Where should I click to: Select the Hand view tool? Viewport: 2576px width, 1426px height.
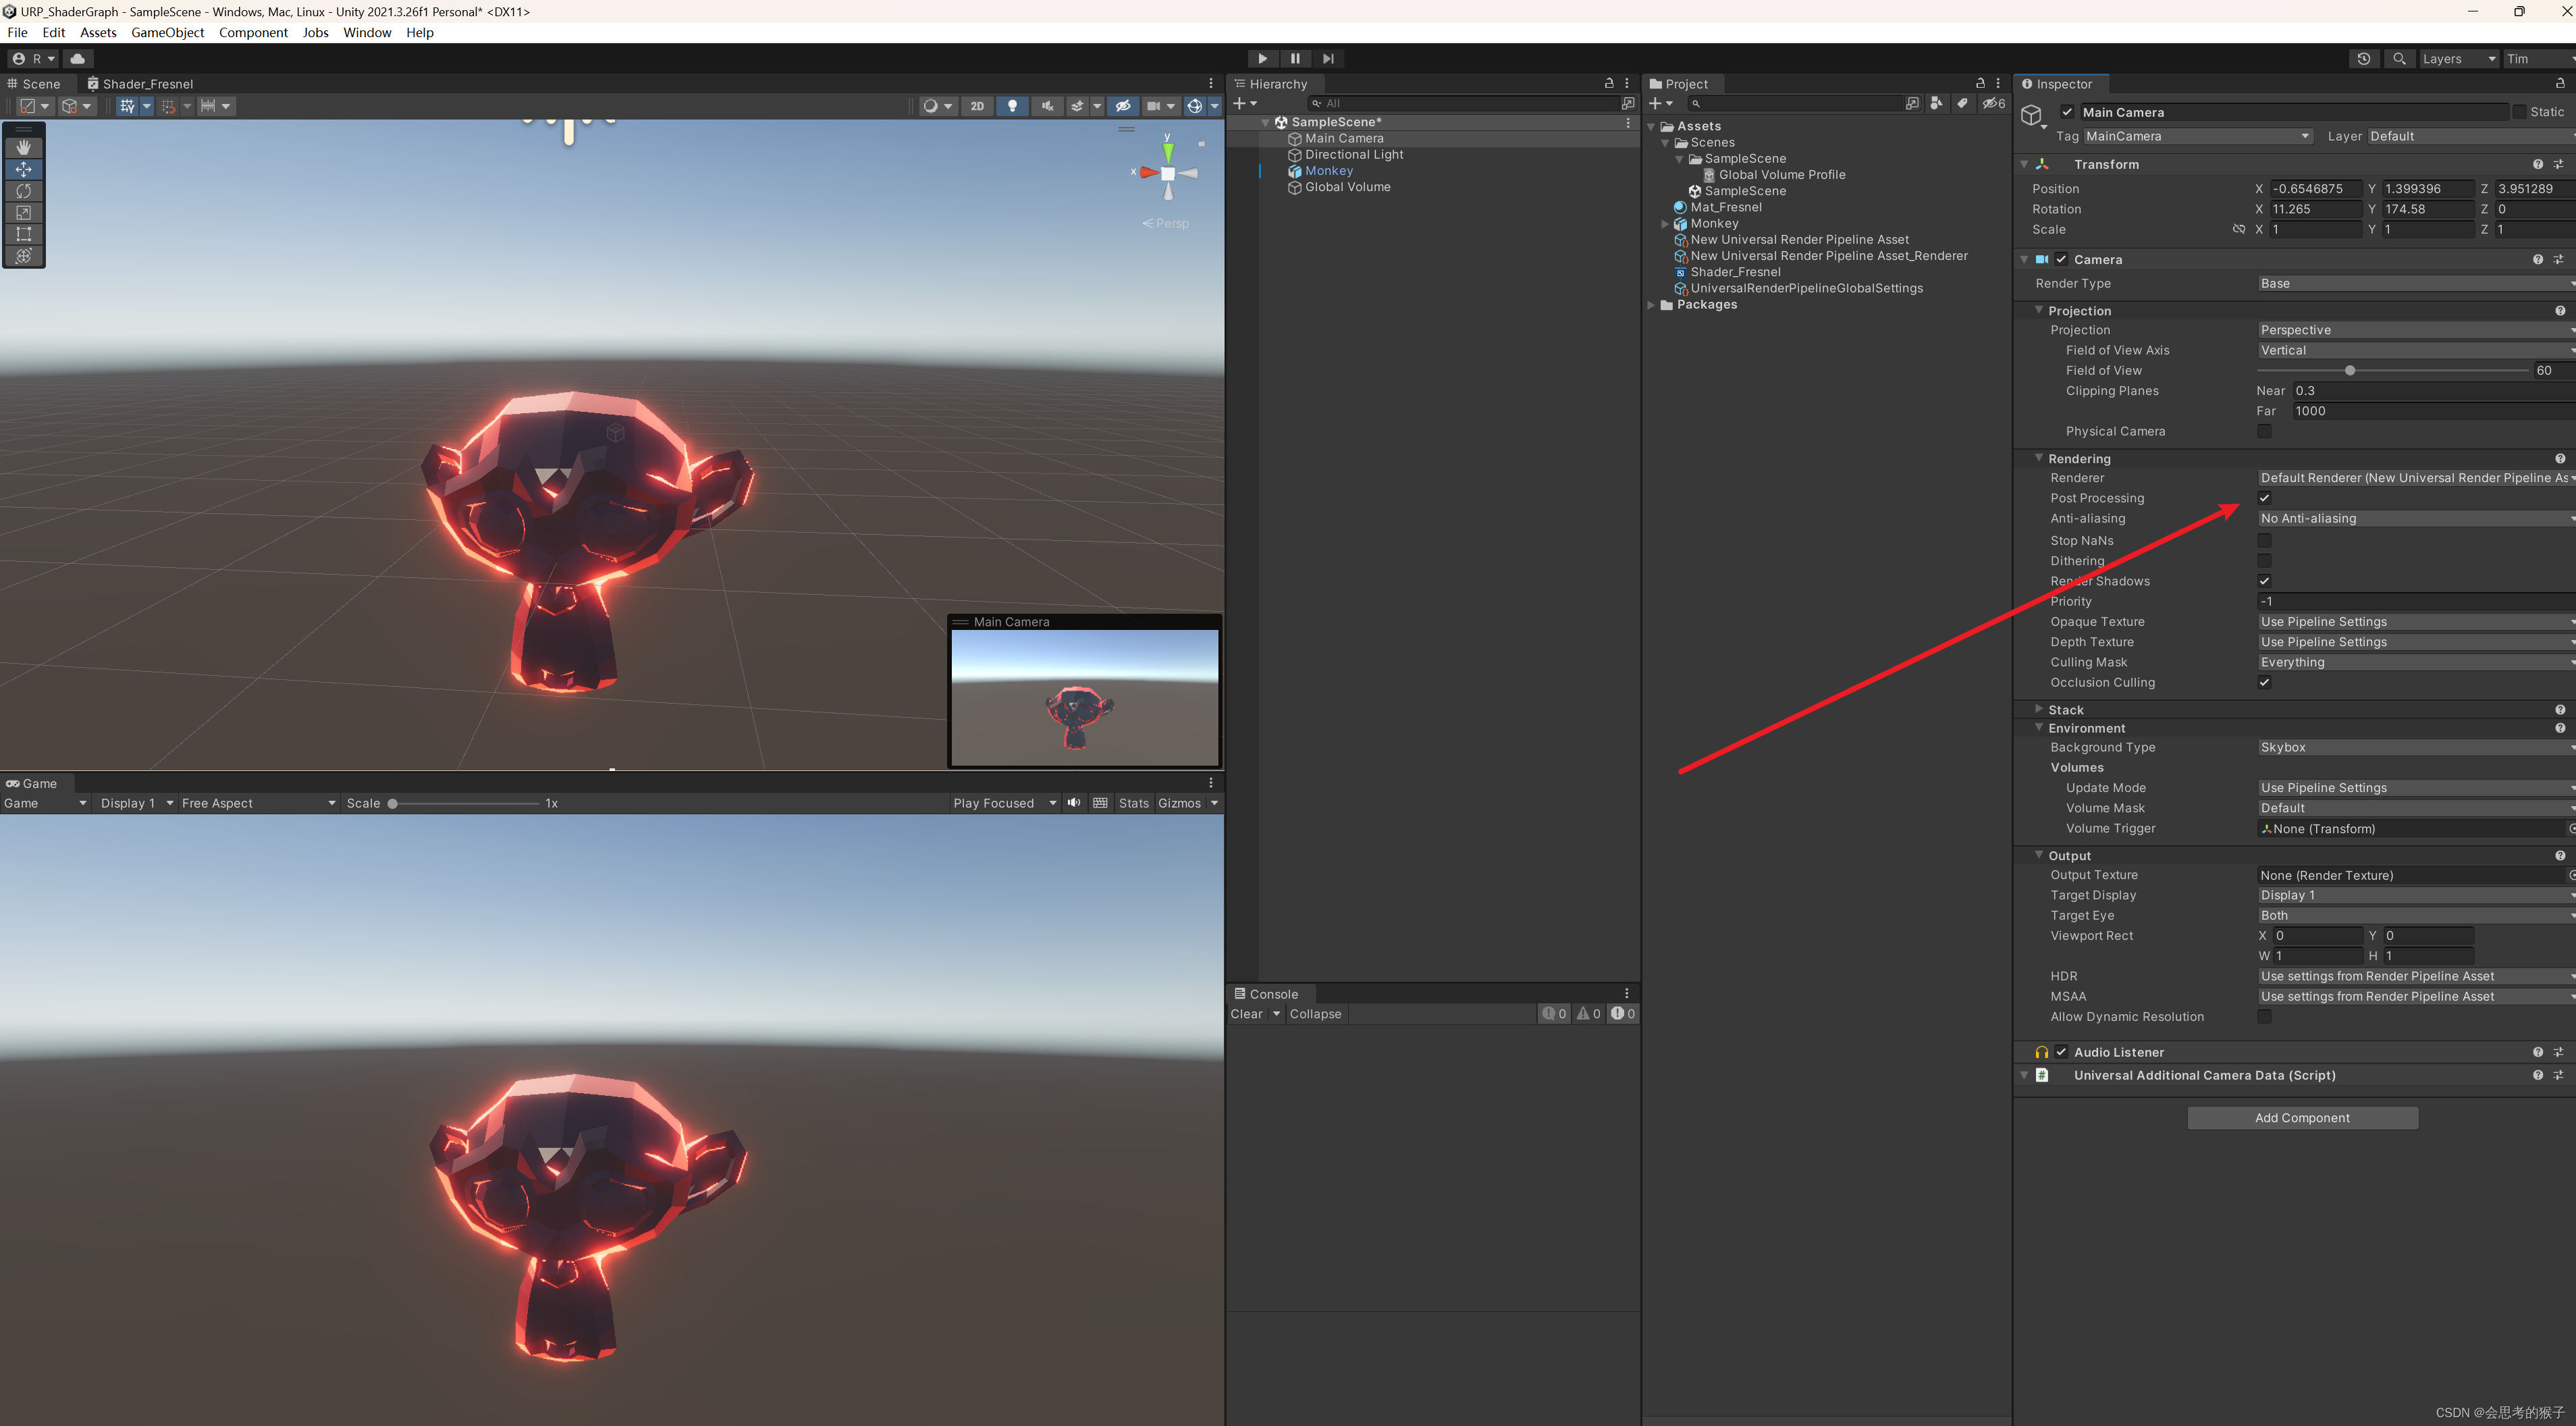(23, 147)
